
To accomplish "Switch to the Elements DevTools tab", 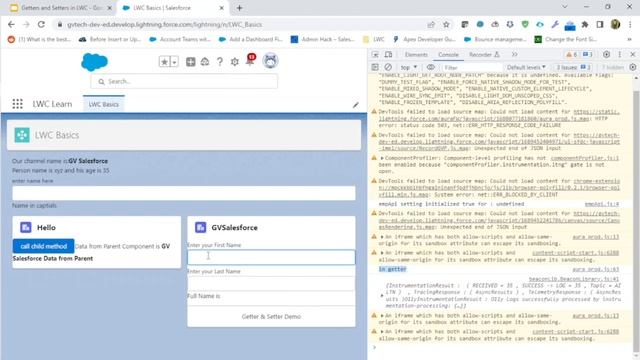I will [416, 54].
